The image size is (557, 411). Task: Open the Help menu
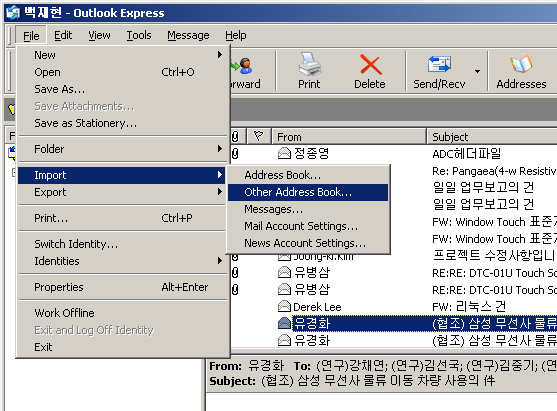[x=236, y=36]
